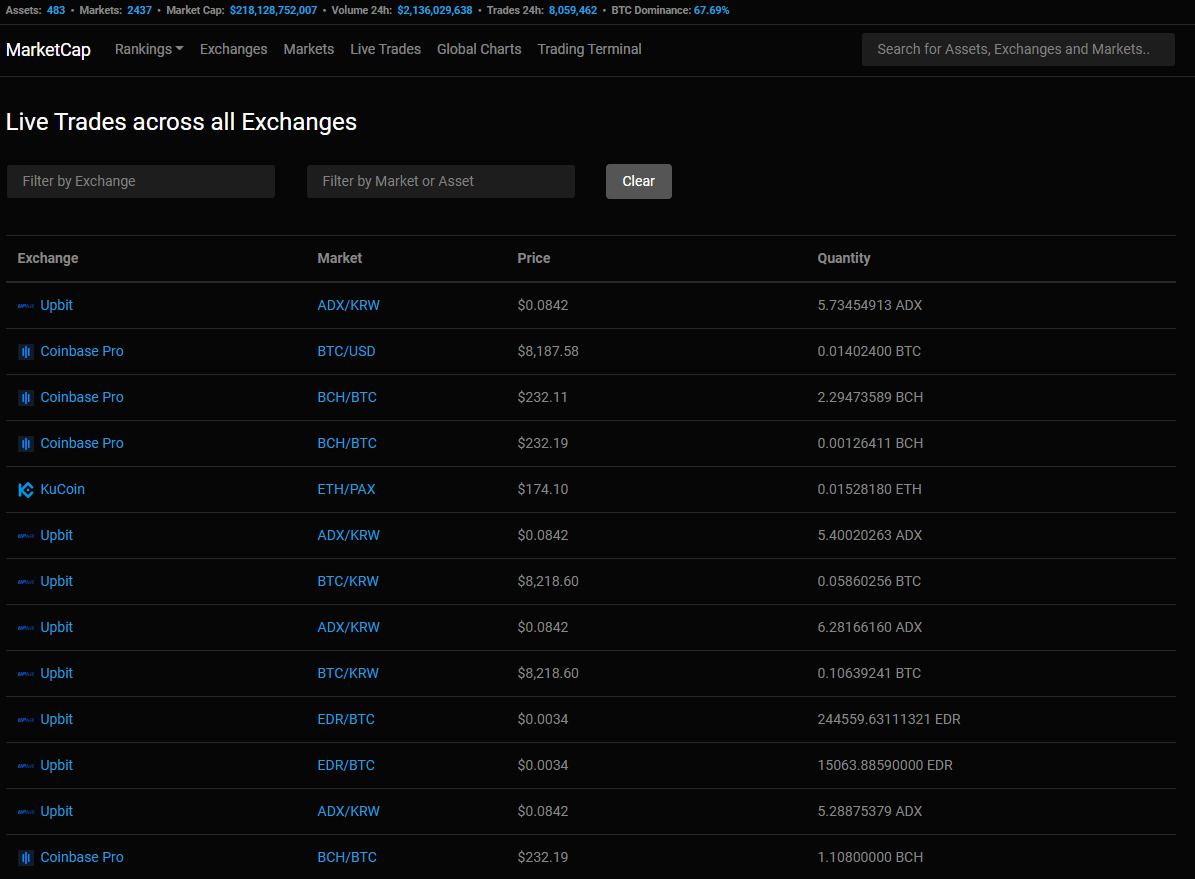Open BCH/BTC market in 1.10800000 BCH row
Screen dimensions: 1195x879
[x=347, y=857]
